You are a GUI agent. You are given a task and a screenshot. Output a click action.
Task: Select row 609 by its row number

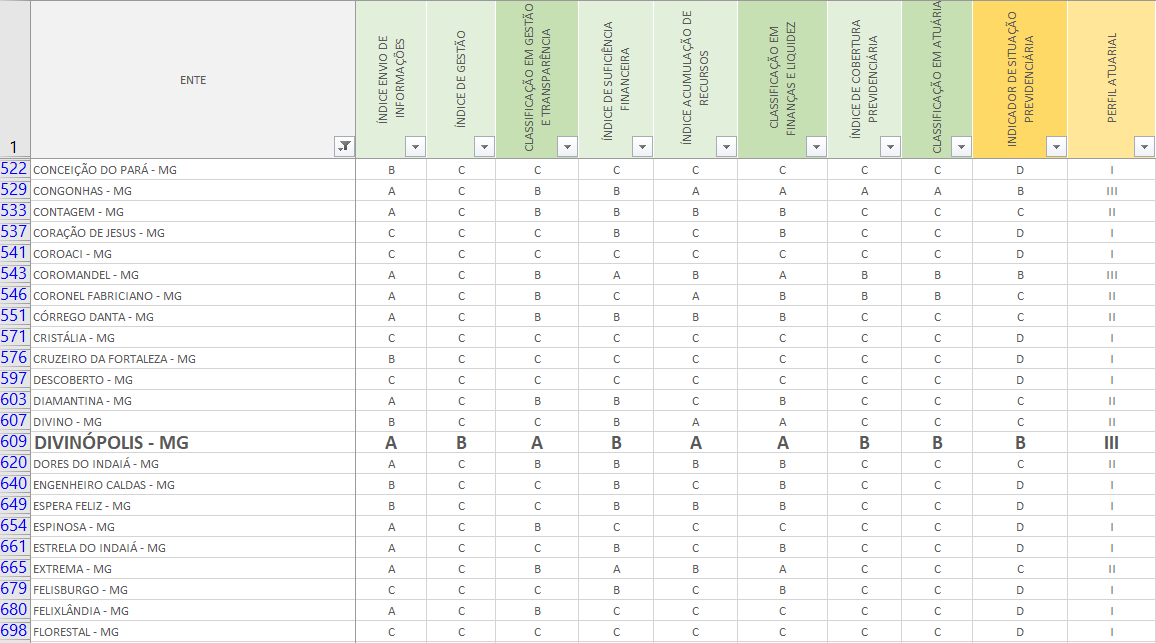coord(14,442)
